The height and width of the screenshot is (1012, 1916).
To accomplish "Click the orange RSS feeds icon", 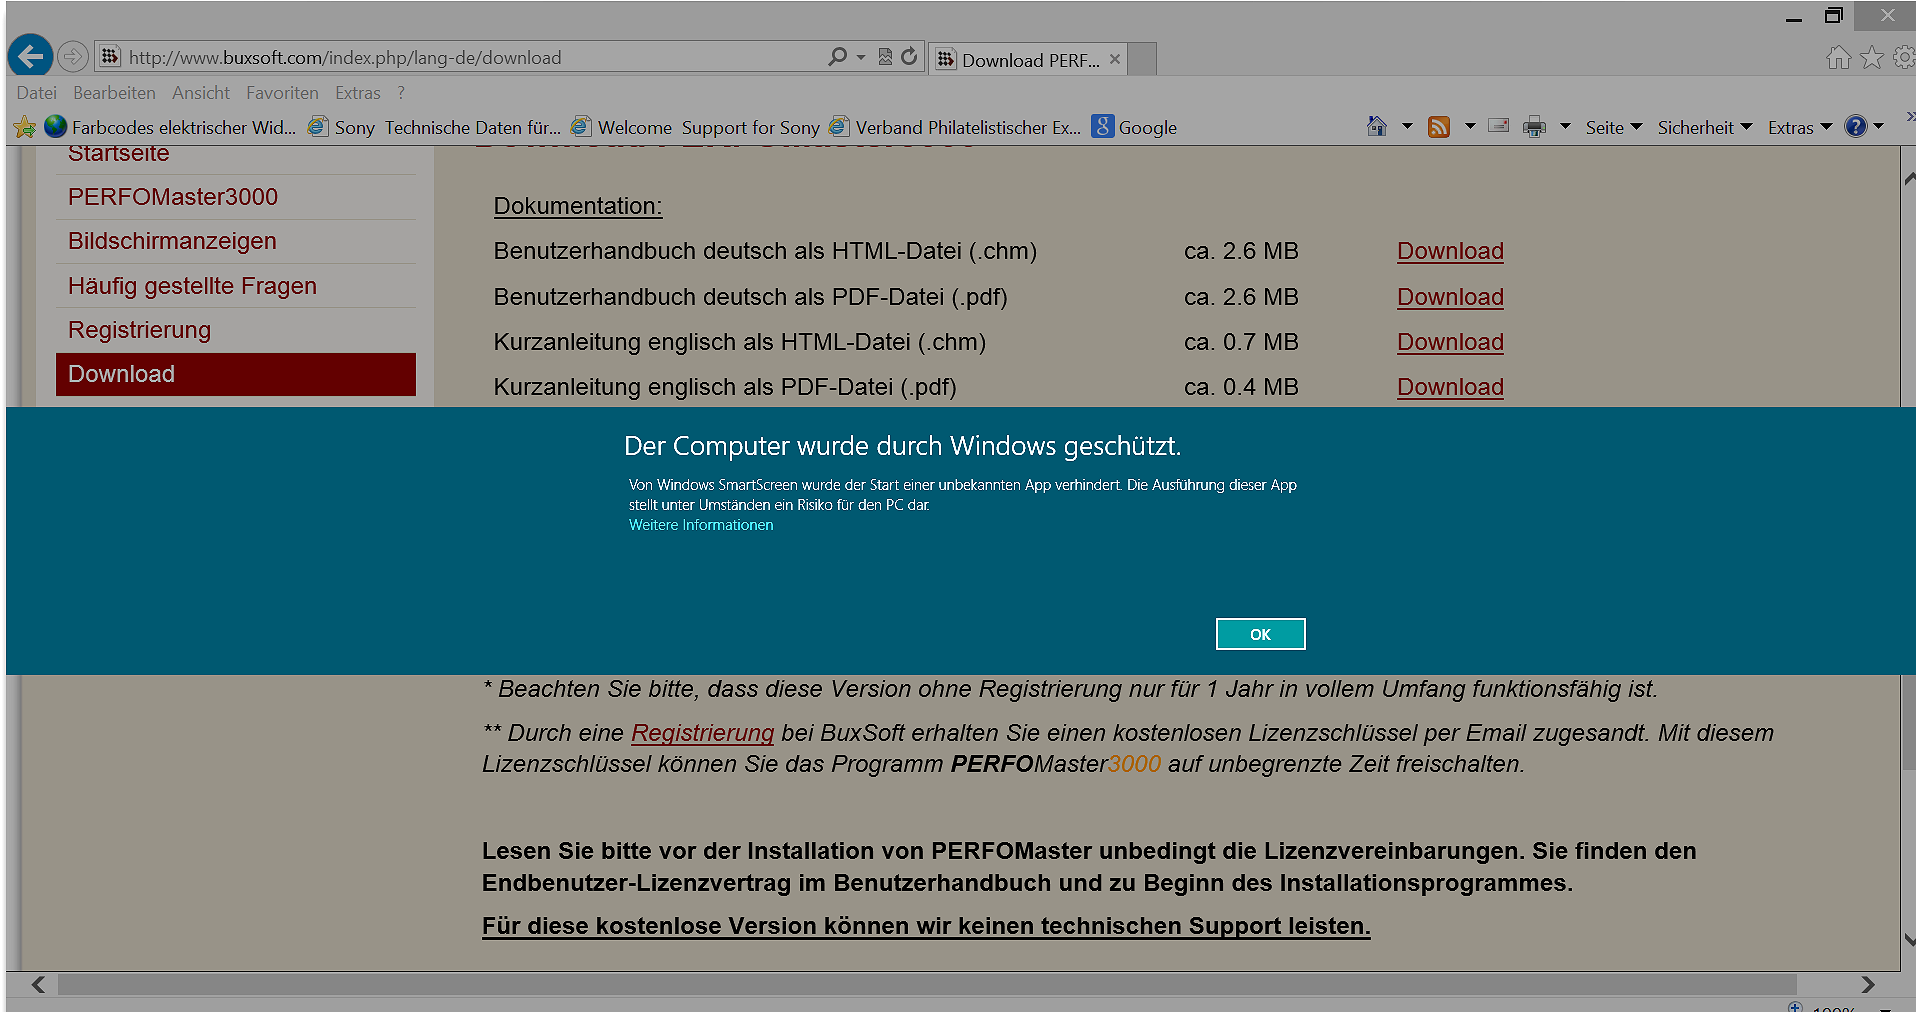I will pyautogui.click(x=1438, y=127).
